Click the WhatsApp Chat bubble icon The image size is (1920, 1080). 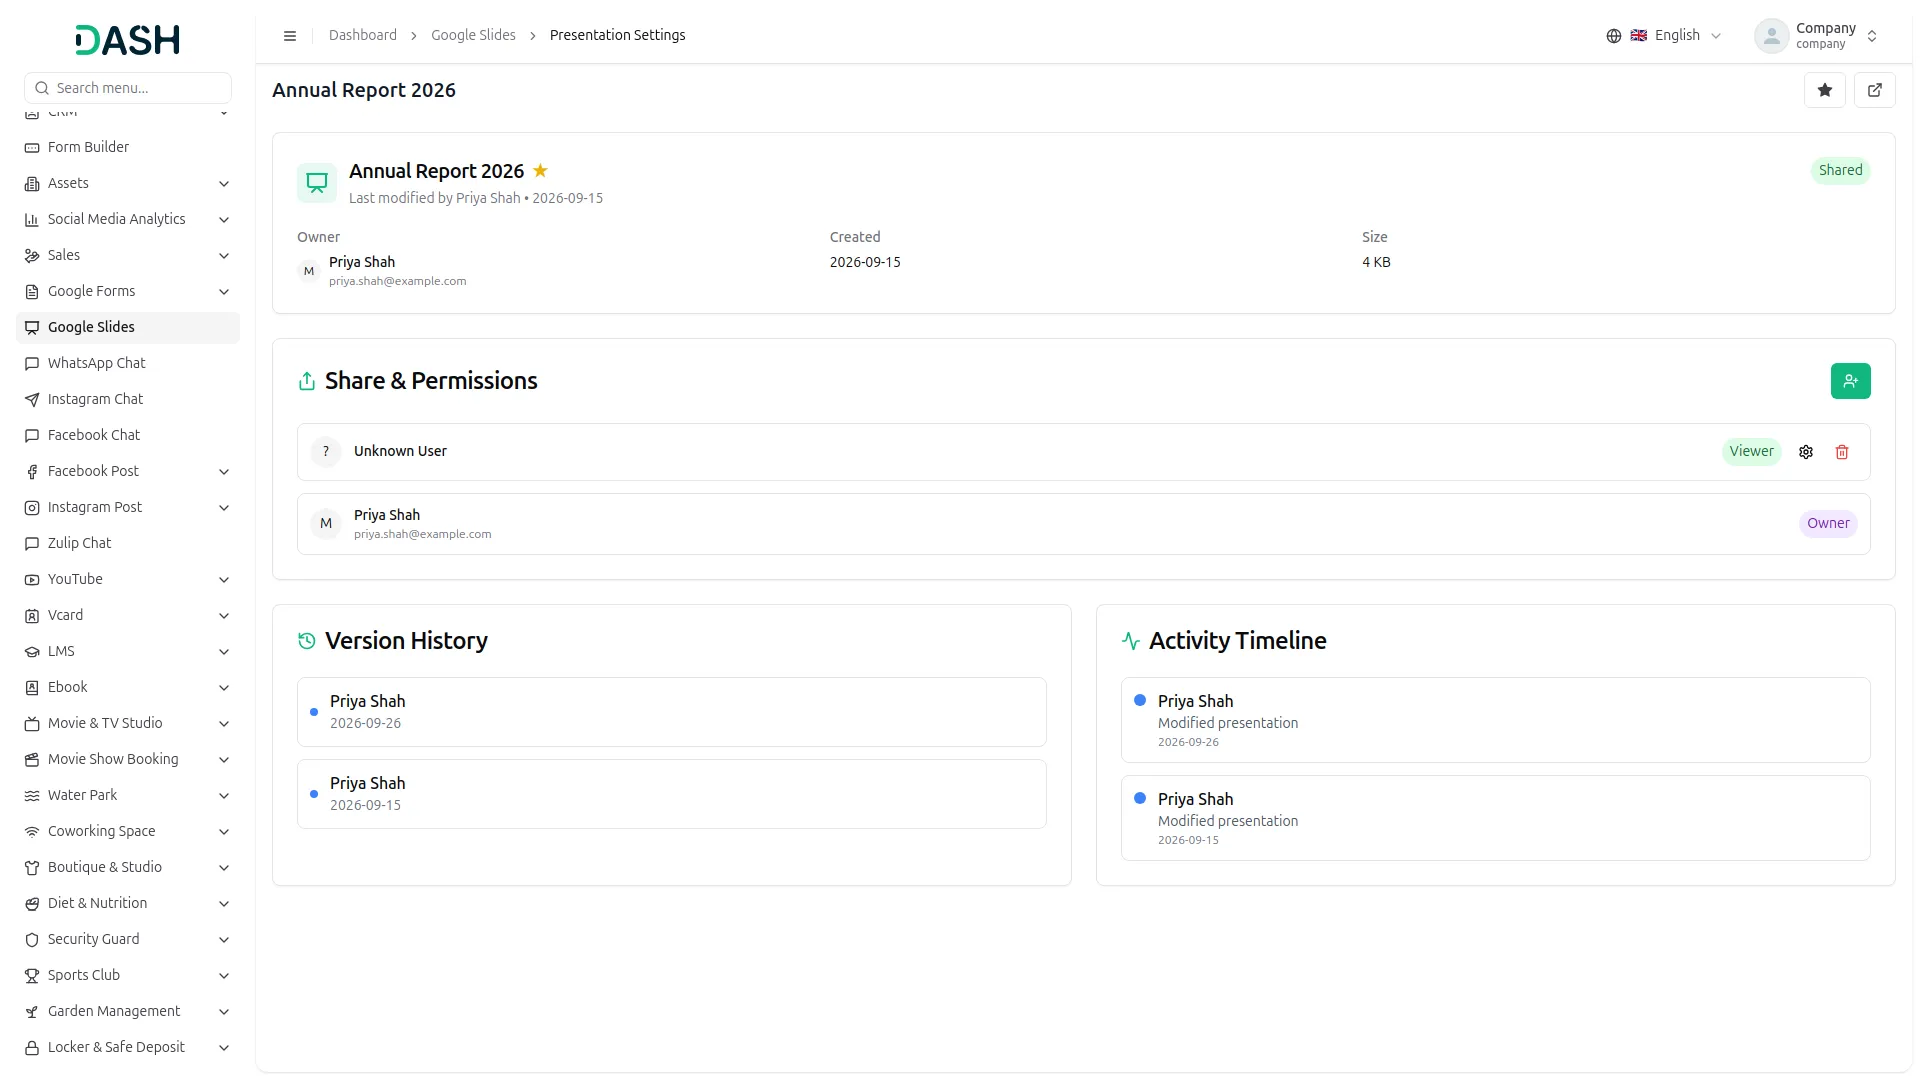click(x=32, y=364)
